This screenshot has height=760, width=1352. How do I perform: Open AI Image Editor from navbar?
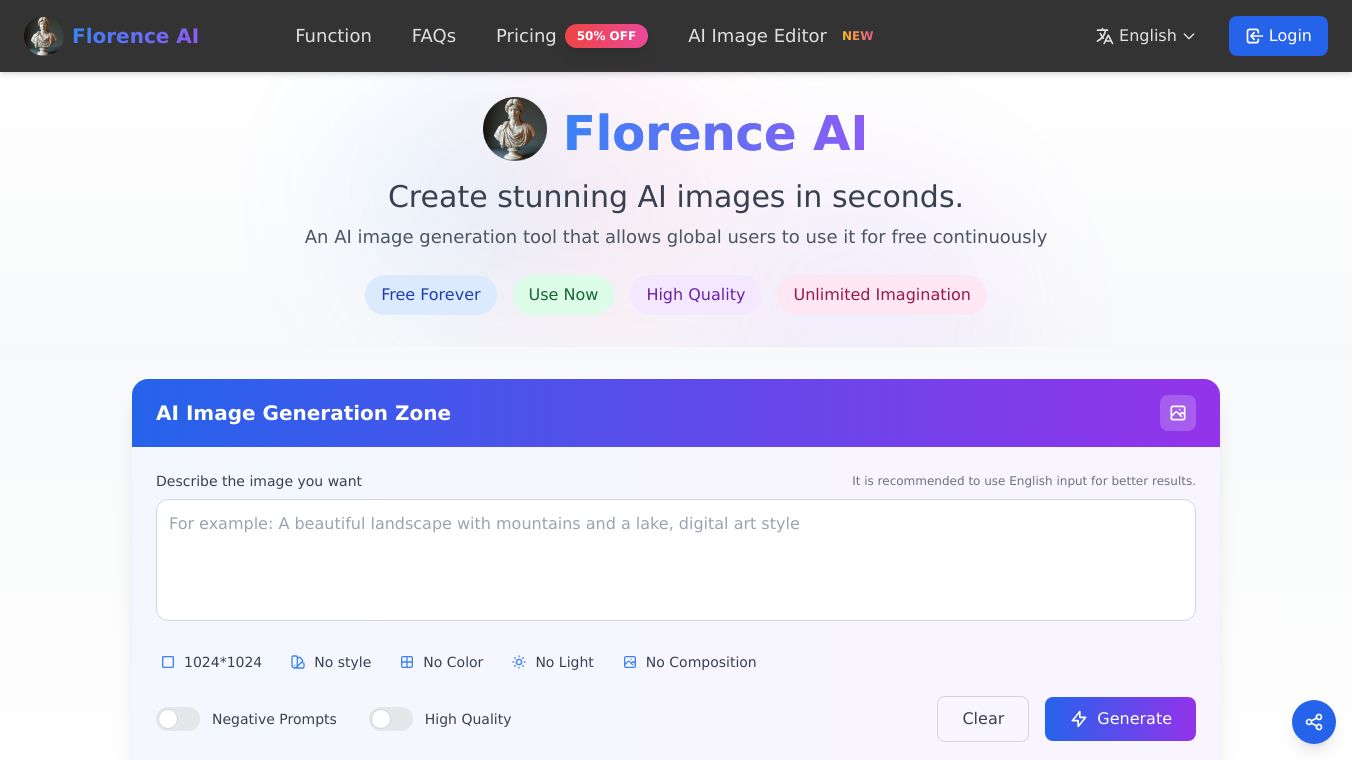(x=757, y=36)
